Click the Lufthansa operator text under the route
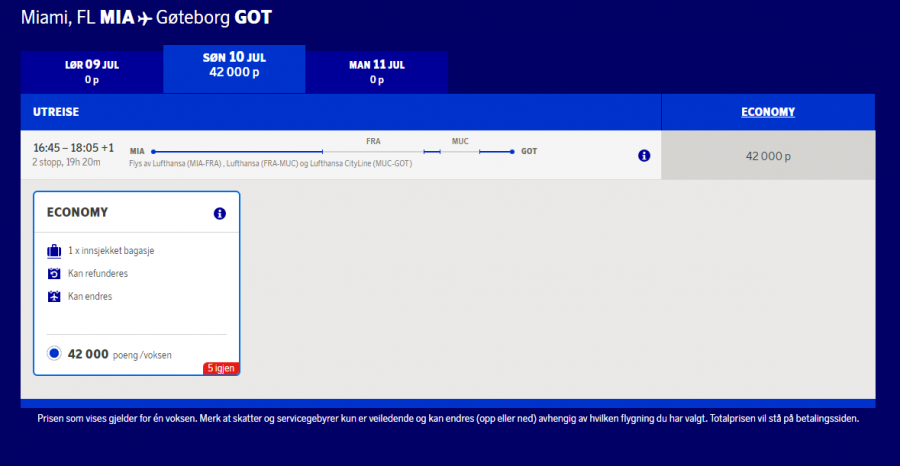Viewport: 900px width, 466px height. click(x=270, y=163)
